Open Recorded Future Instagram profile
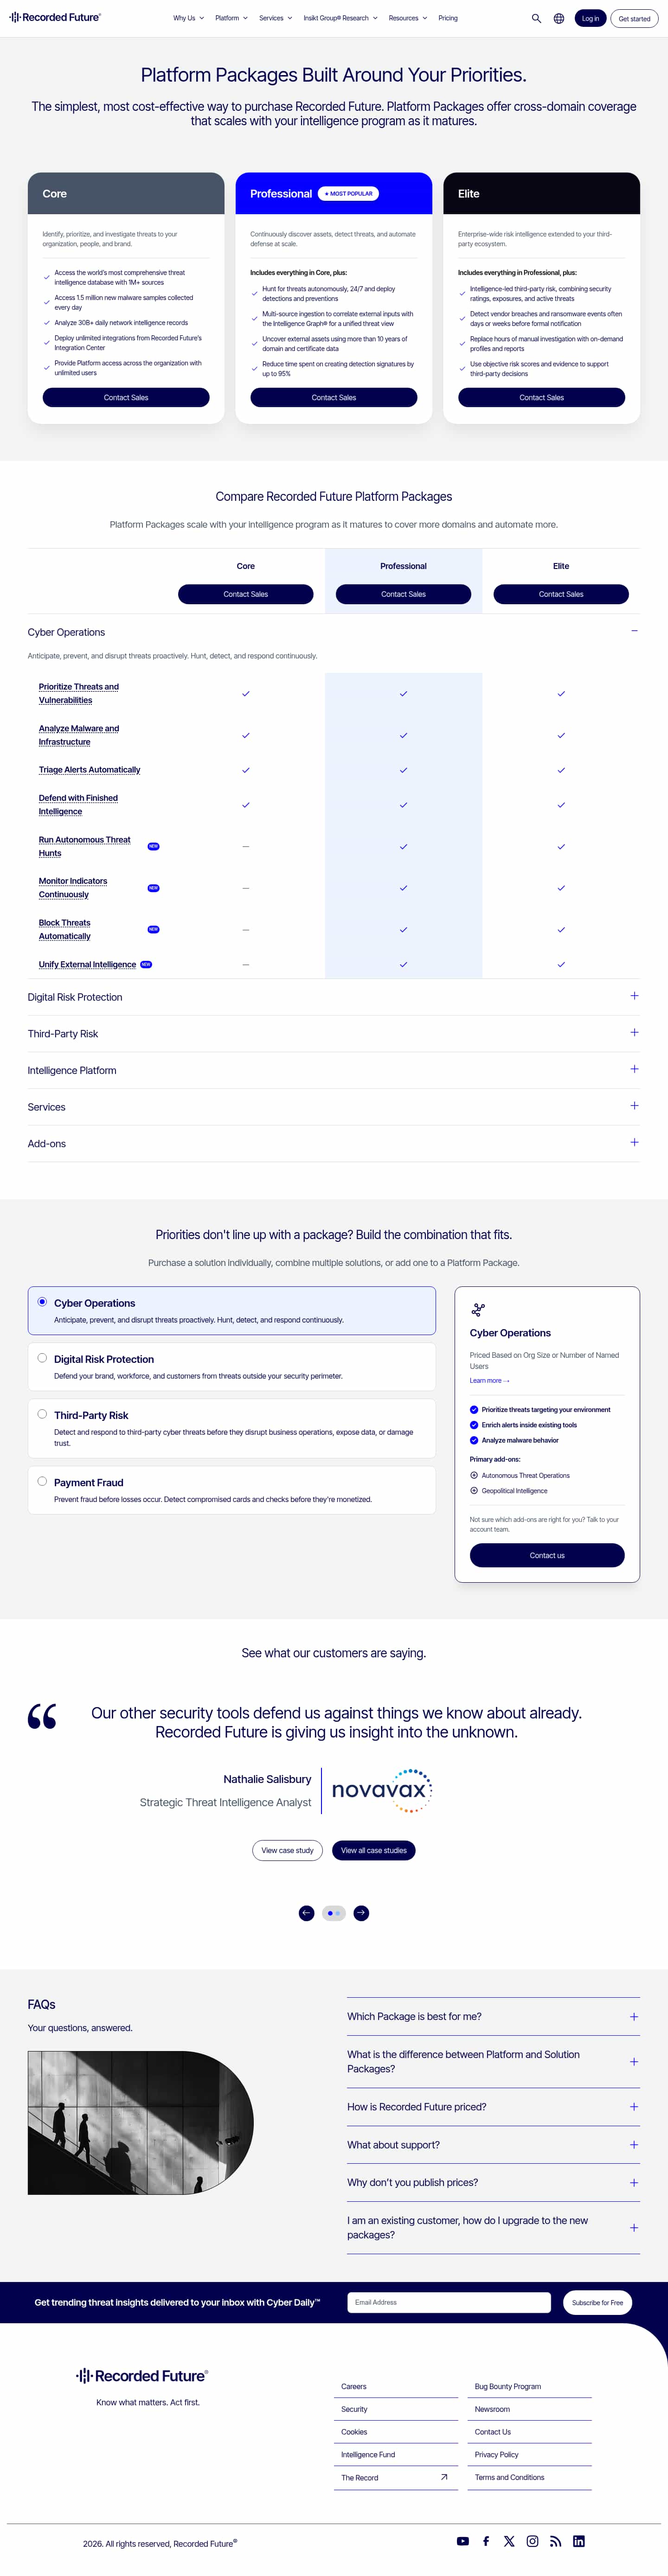This screenshot has height=2576, width=668. tap(532, 2541)
